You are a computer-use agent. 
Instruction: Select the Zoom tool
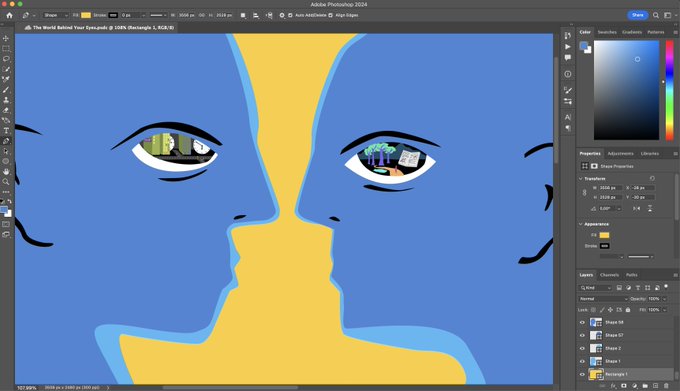[x=6, y=182]
